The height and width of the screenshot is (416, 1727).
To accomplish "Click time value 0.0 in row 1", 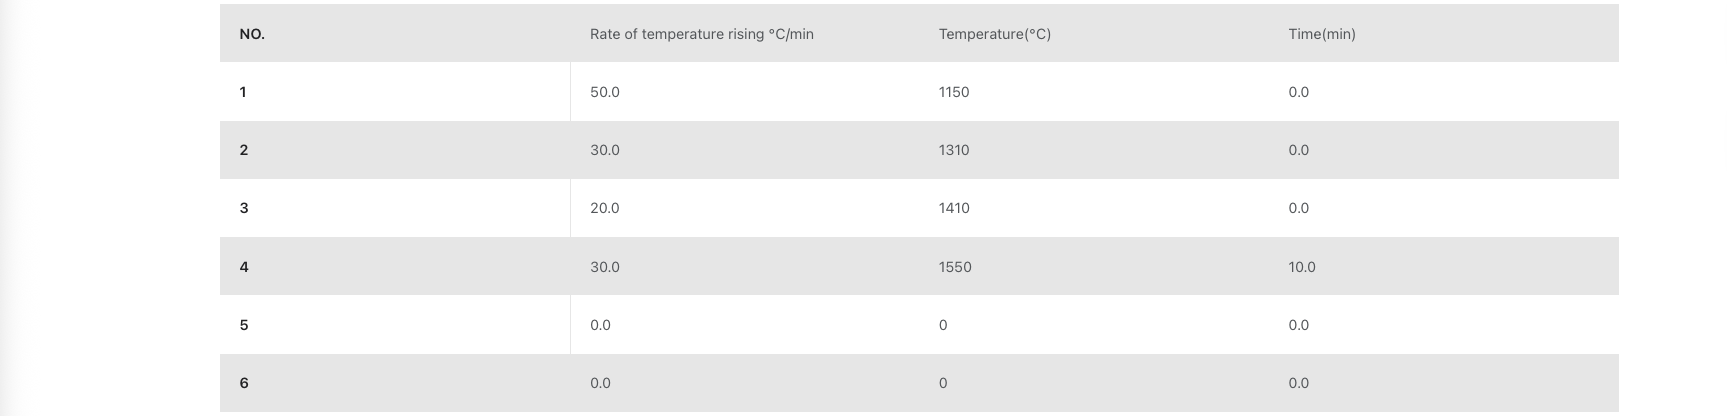I will (1298, 92).
